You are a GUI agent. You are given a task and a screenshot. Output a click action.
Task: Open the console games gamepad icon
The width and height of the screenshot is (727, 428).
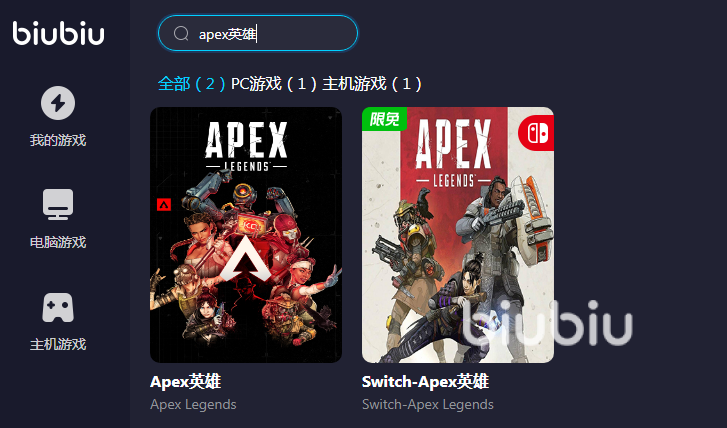[58, 307]
